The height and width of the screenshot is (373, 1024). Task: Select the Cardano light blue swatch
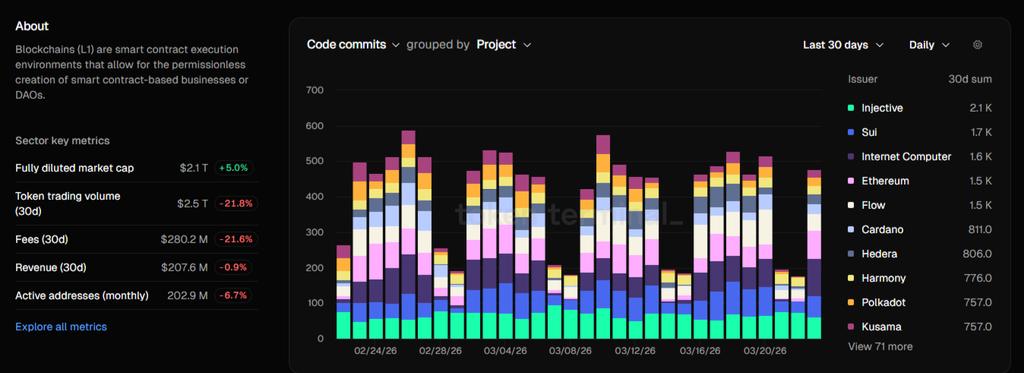pyautogui.click(x=851, y=230)
